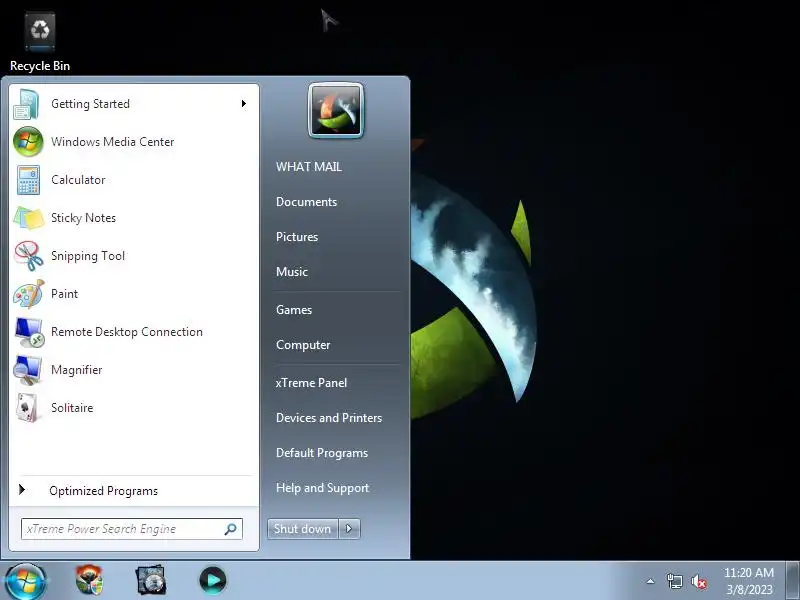Open Help and Support
800x600 pixels.
(322, 488)
